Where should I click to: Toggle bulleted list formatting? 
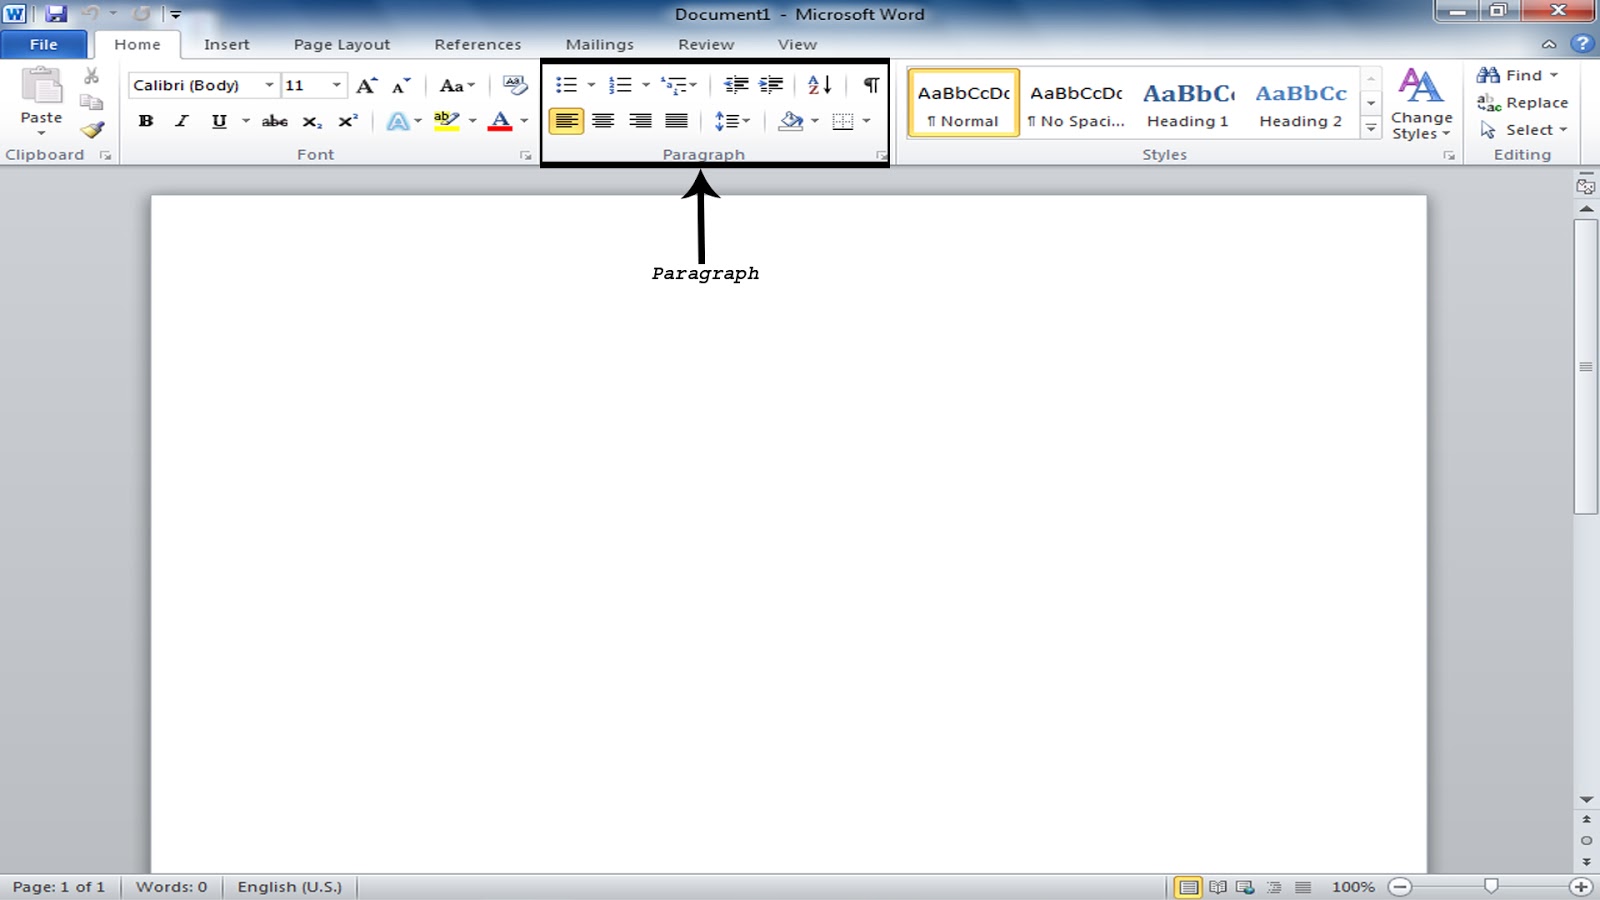(566, 85)
